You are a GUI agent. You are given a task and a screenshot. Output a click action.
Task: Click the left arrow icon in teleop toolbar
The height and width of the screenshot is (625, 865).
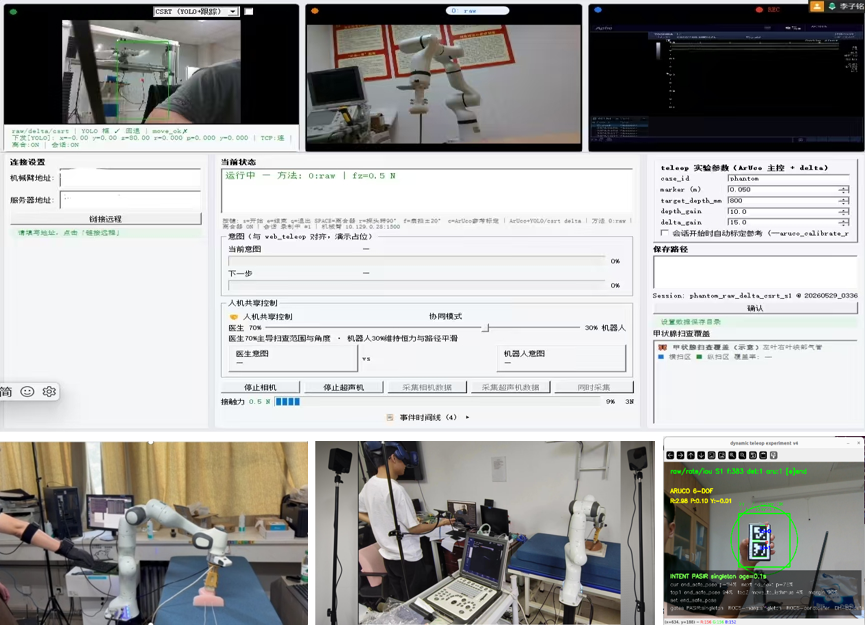670,455
